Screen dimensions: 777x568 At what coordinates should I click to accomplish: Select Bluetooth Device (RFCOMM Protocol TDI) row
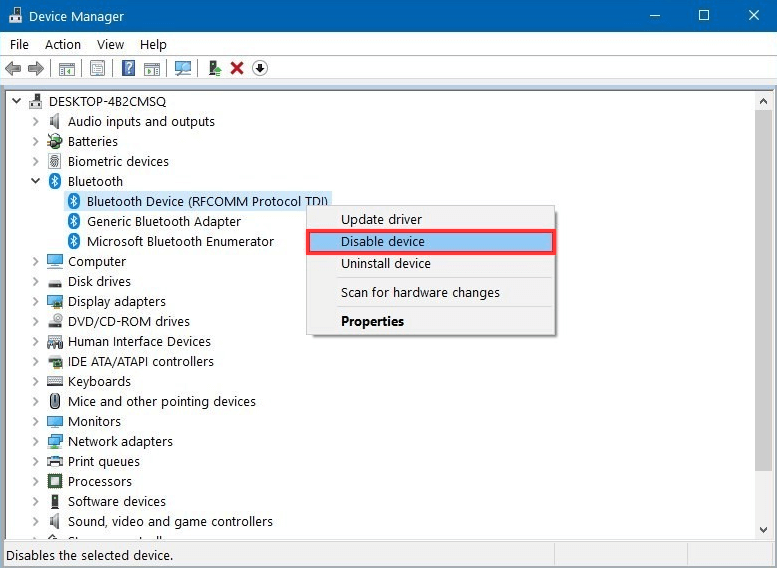pyautogui.click(x=198, y=201)
